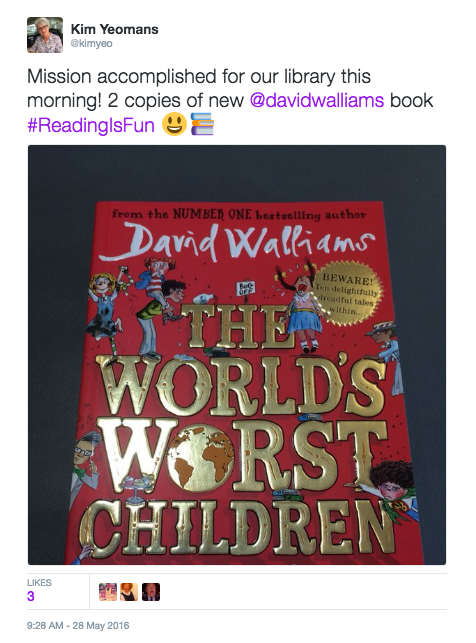Follow the @davidwalliams mention link
Screen dimensions: 476x643
click(x=317, y=100)
